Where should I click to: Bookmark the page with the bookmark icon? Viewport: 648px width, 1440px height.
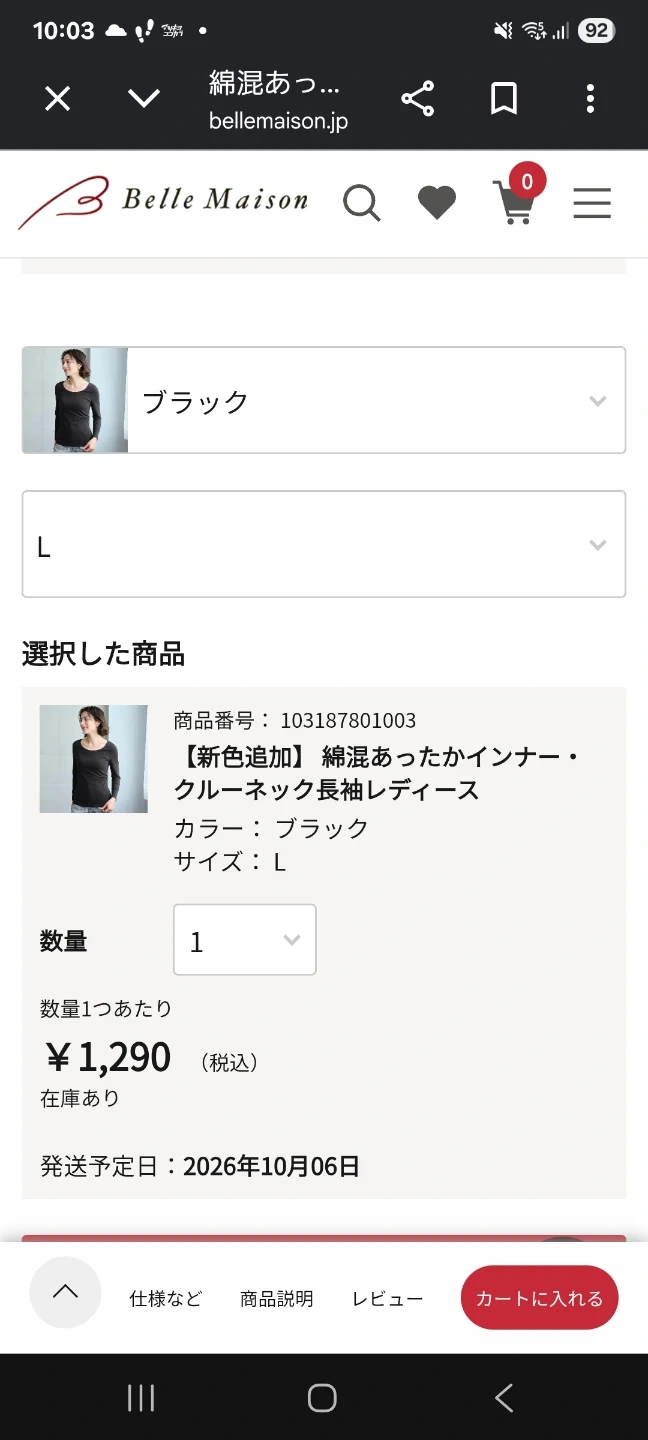(504, 98)
